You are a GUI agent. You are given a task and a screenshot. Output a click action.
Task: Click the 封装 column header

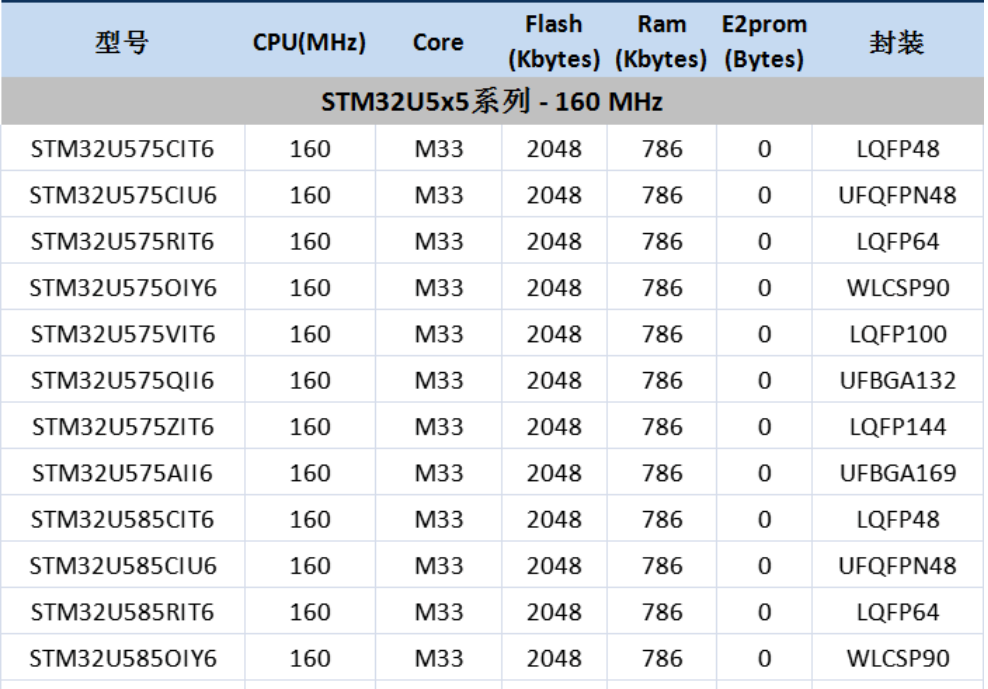point(897,42)
